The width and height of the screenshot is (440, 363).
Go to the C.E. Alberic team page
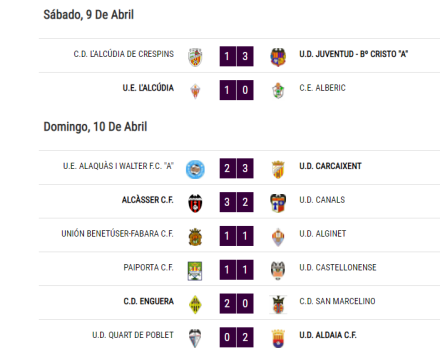[x=322, y=88]
